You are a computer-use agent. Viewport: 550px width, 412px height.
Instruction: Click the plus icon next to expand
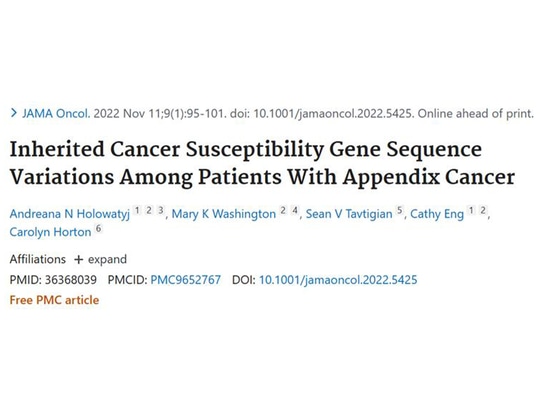tap(79, 259)
